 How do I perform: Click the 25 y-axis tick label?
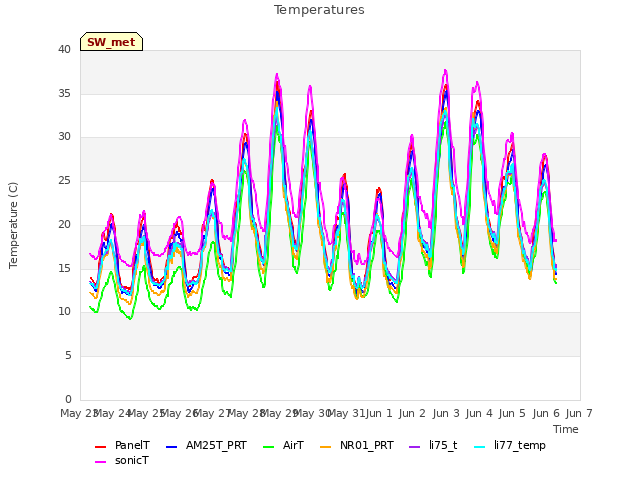click(x=64, y=180)
